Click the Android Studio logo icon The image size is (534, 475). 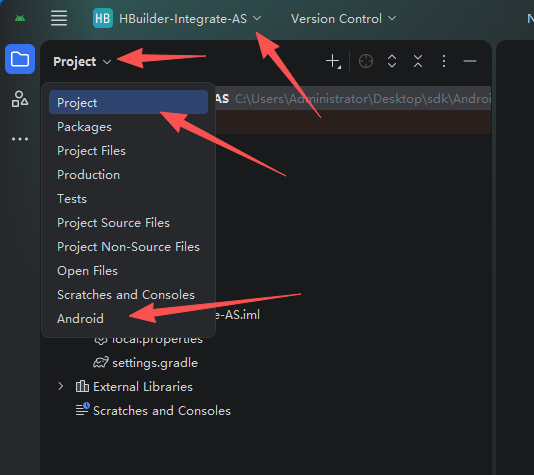[x=20, y=18]
